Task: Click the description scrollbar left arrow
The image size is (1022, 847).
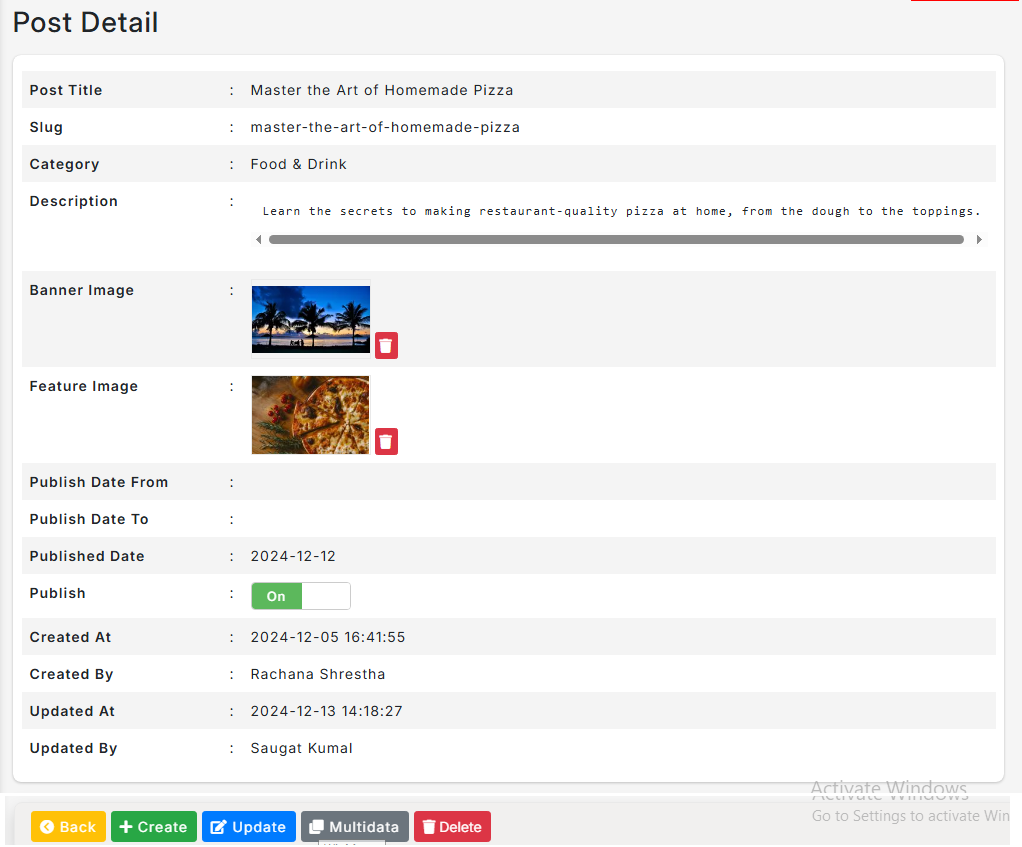Action: tap(259, 240)
